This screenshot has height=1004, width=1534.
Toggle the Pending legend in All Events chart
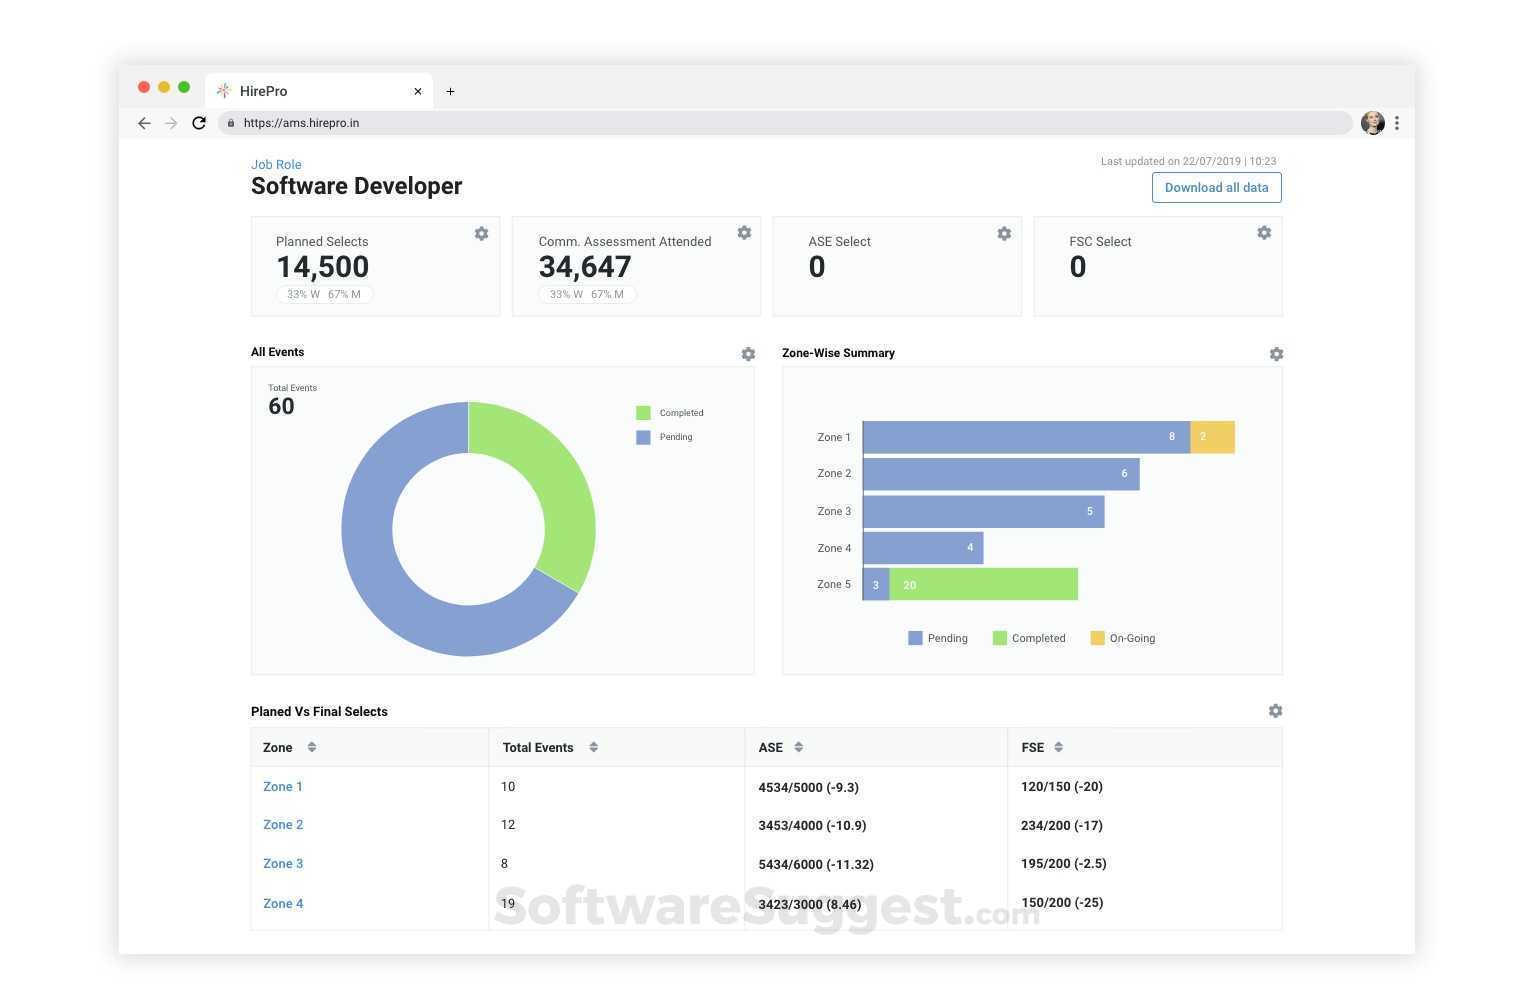(665, 437)
